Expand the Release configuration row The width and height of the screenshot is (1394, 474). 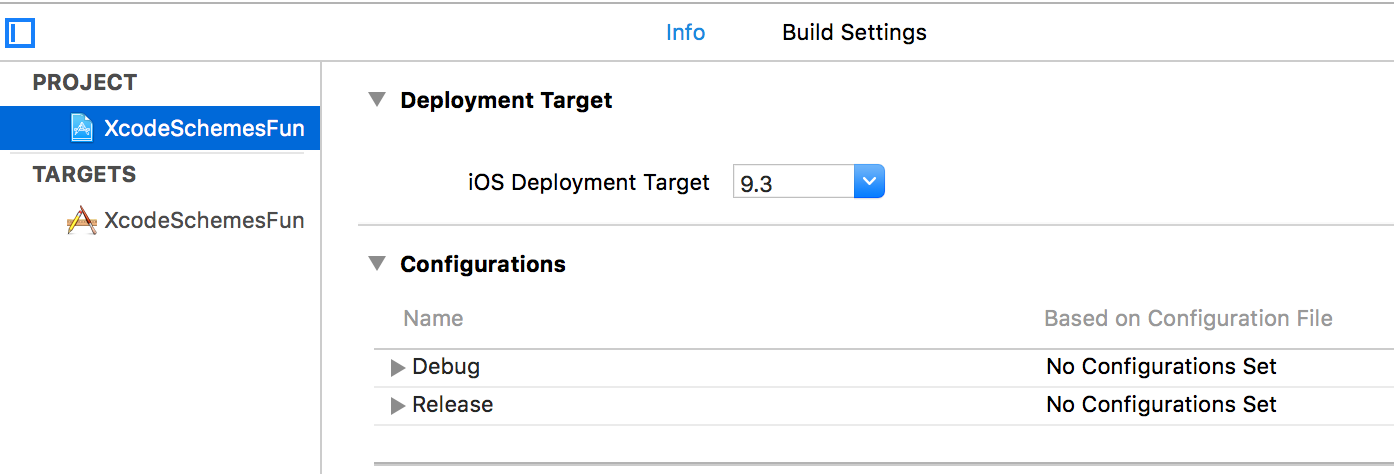pos(398,405)
